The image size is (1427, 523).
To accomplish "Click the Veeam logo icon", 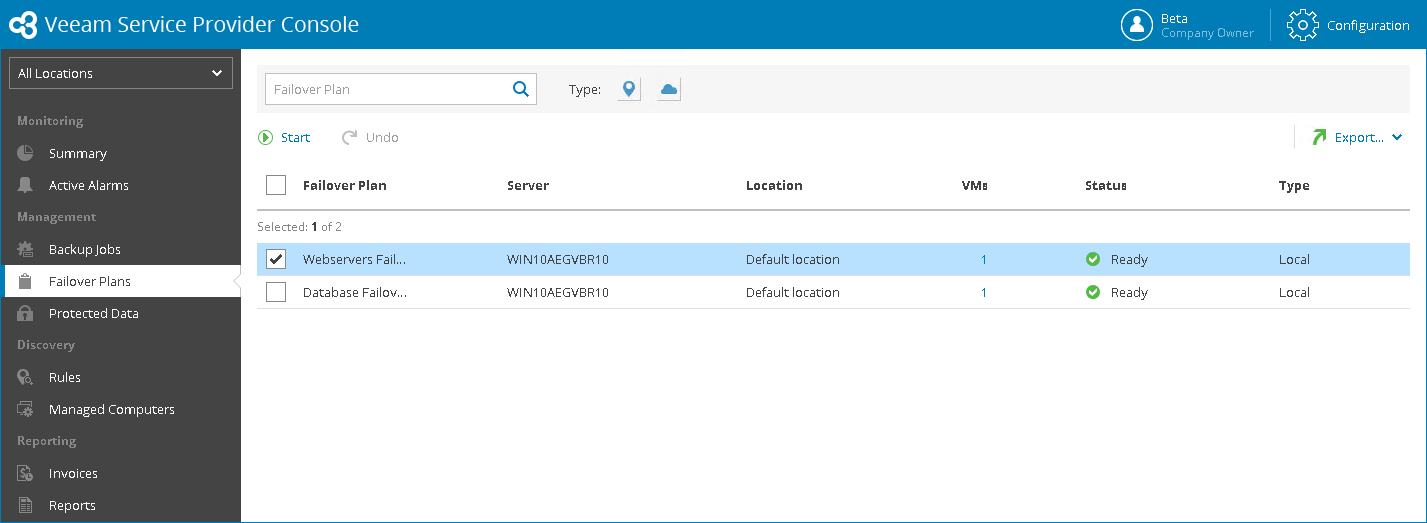I will click(22, 25).
